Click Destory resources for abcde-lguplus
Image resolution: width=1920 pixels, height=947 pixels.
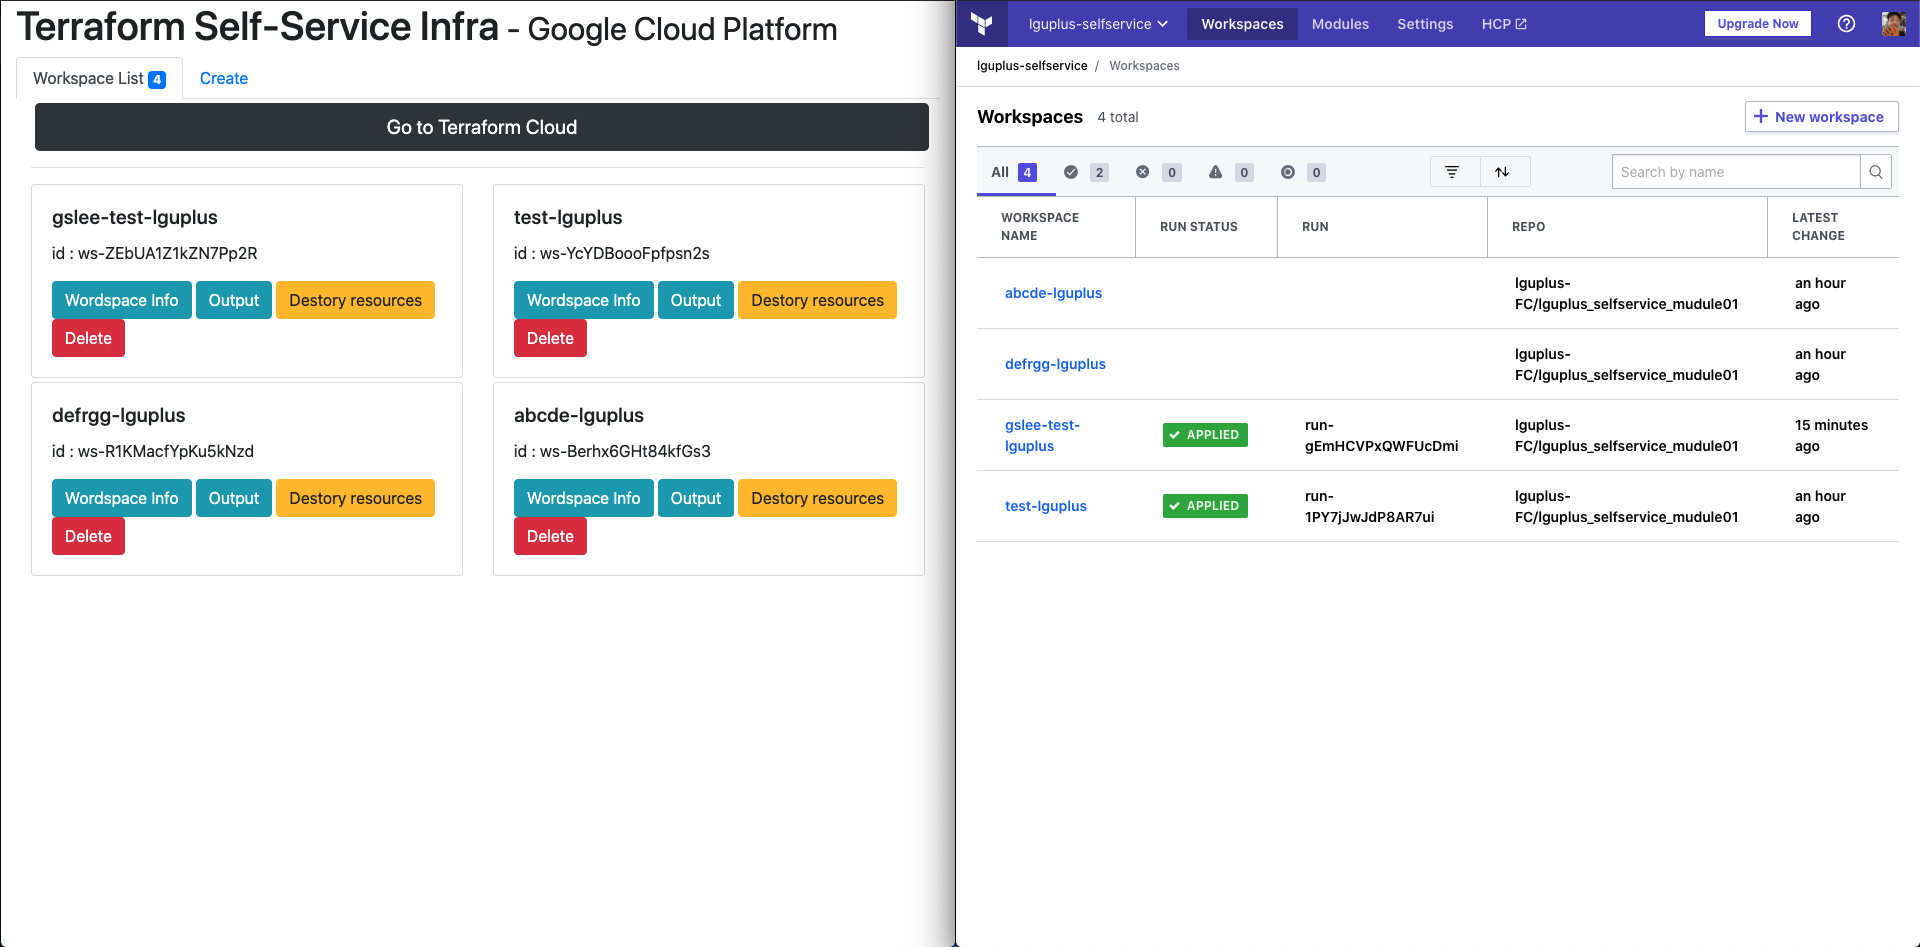(818, 498)
